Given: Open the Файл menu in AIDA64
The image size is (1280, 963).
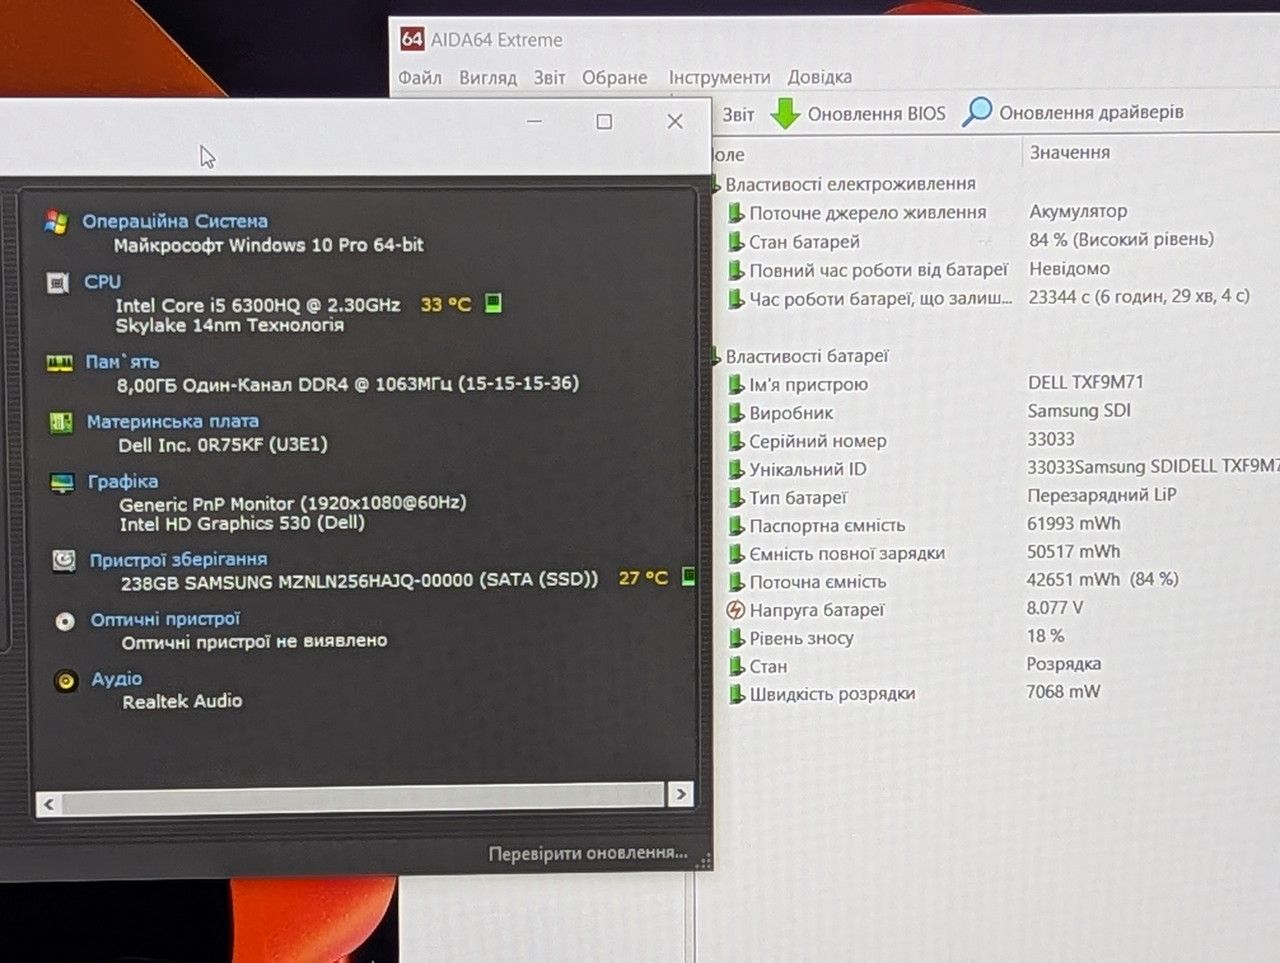Looking at the screenshot, I should 420,78.
